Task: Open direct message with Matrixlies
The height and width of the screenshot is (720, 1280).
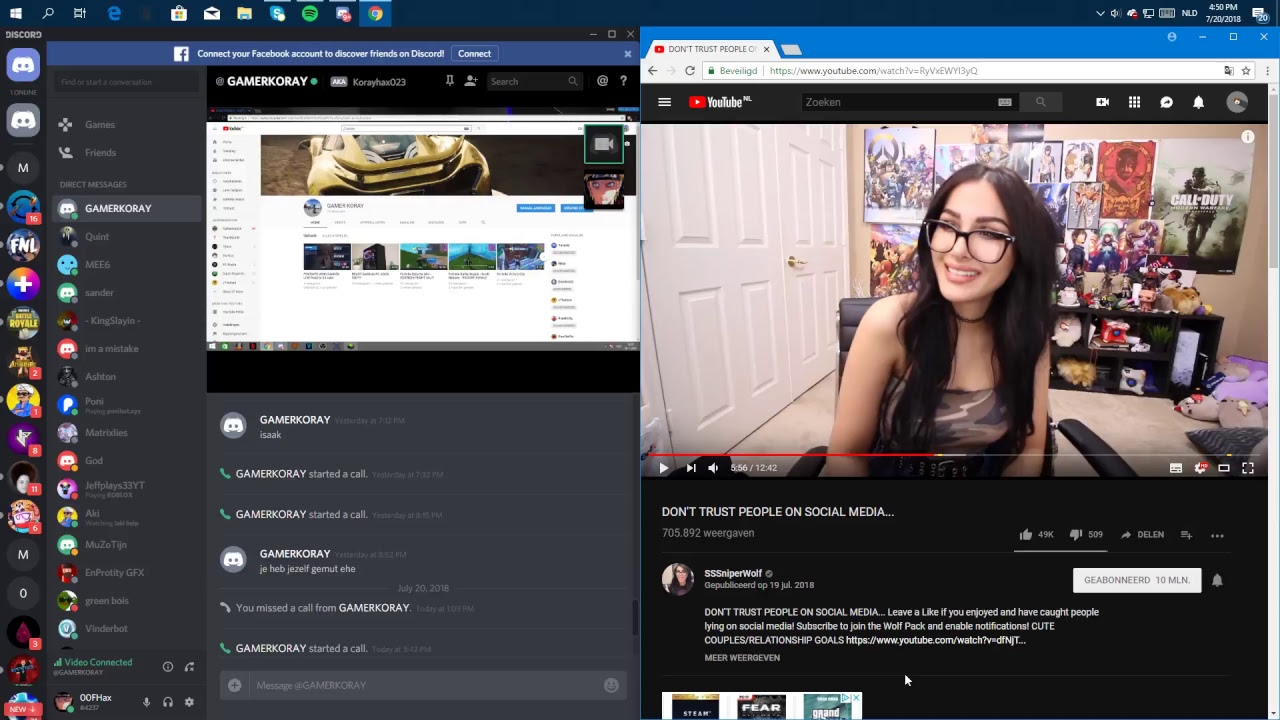Action: (x=127, y=433)
